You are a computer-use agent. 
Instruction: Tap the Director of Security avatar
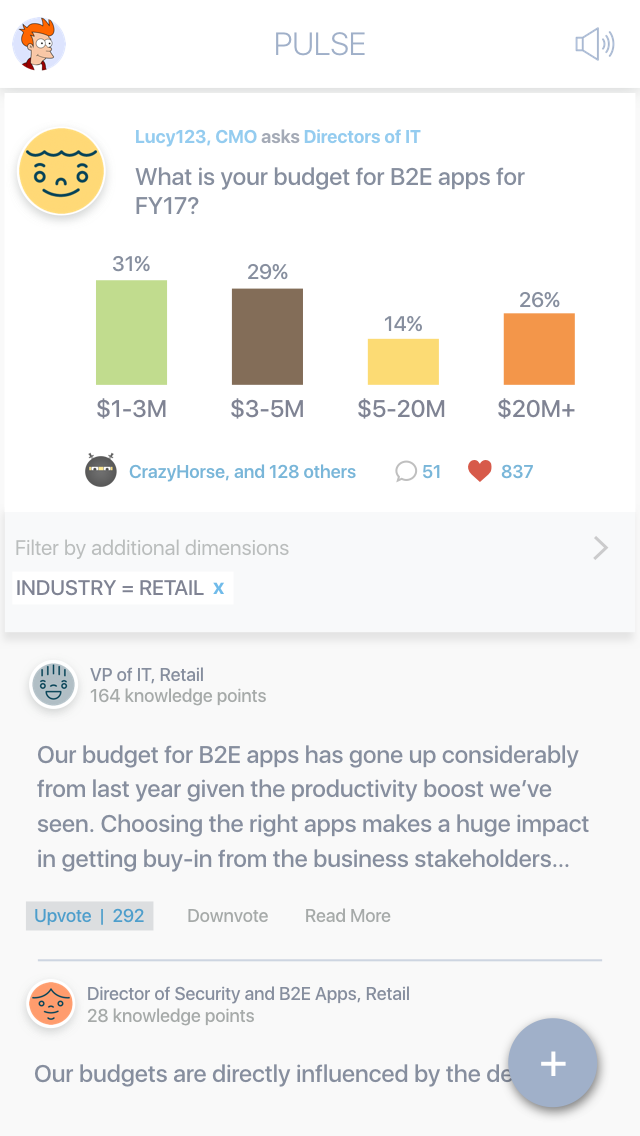[51, 1003]
